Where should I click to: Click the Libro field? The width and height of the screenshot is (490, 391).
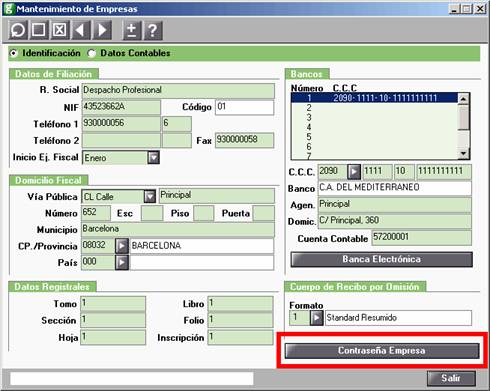[240, 304]
